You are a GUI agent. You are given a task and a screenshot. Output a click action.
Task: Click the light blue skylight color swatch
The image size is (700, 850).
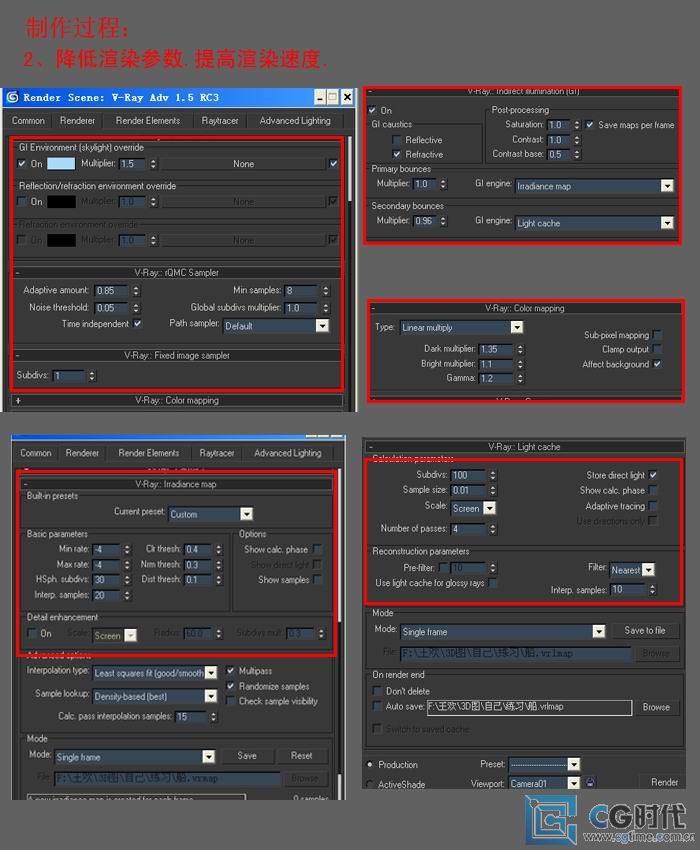tap(61, 163)
